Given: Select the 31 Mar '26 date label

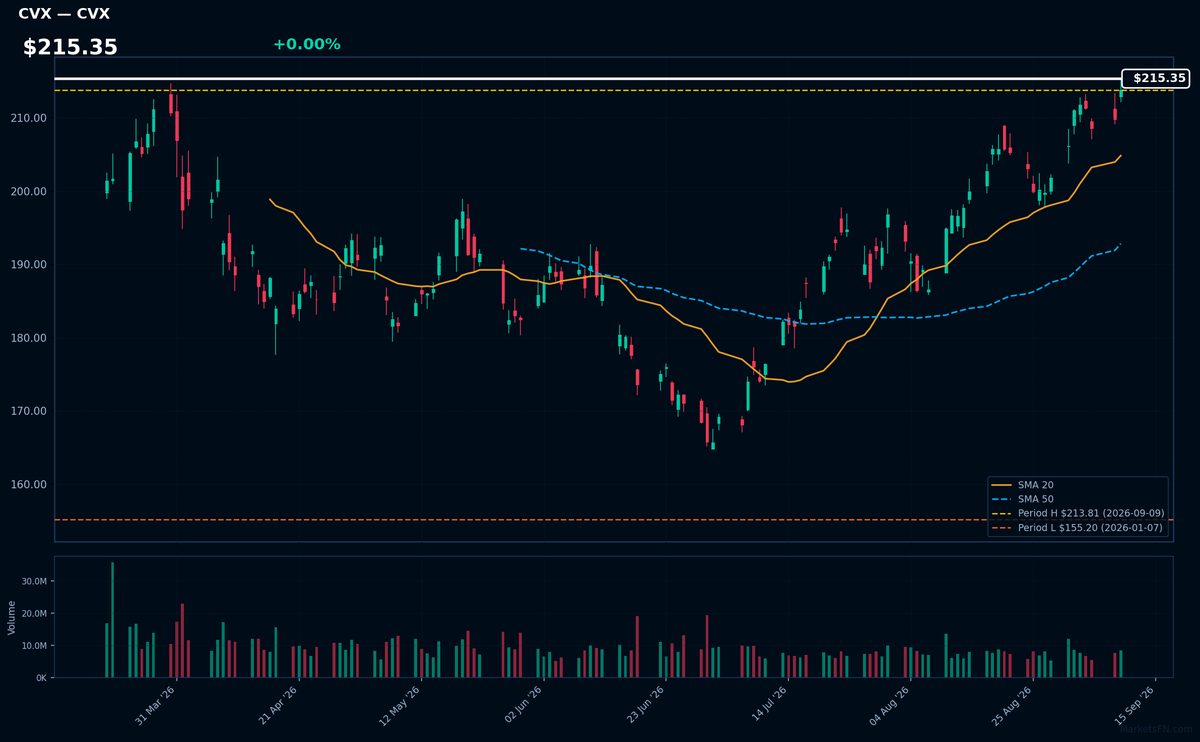Looking at the screenshot, I should click(x=155, y=705).
